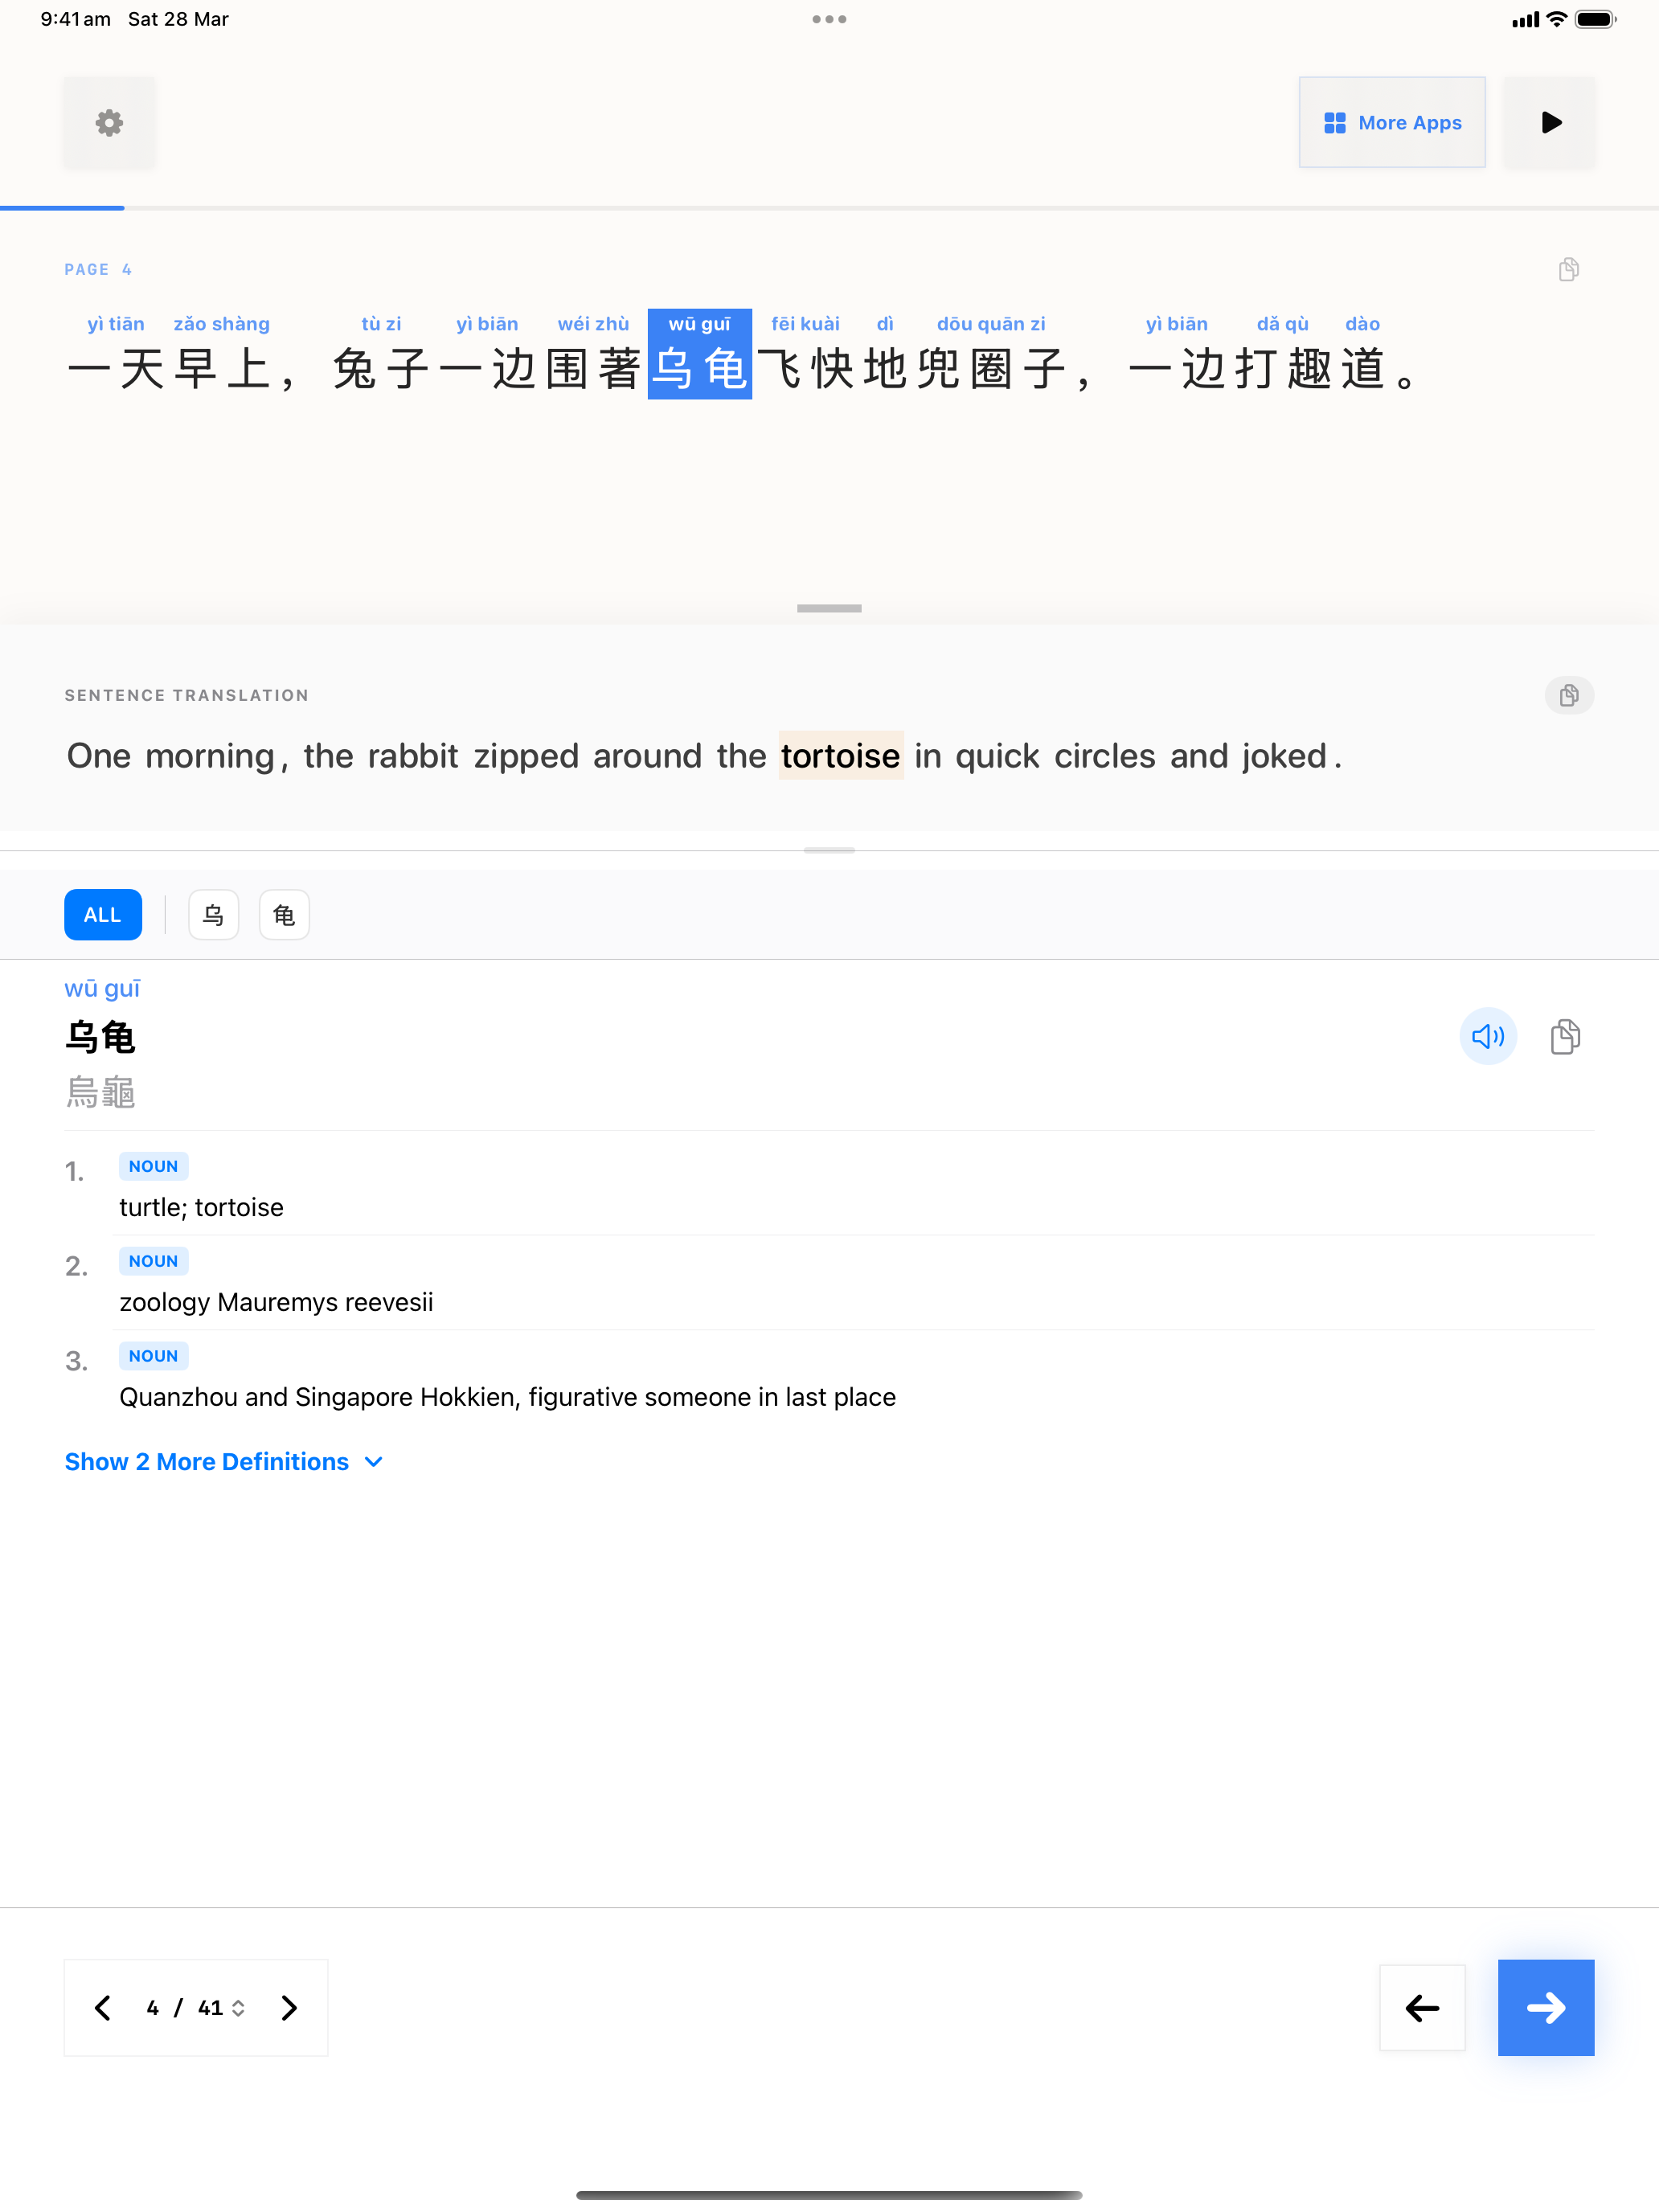Play pronunciation of 乌龟
Image resolution: width=1659 pixels, height=2212 pixels.
[1487, 1036]
